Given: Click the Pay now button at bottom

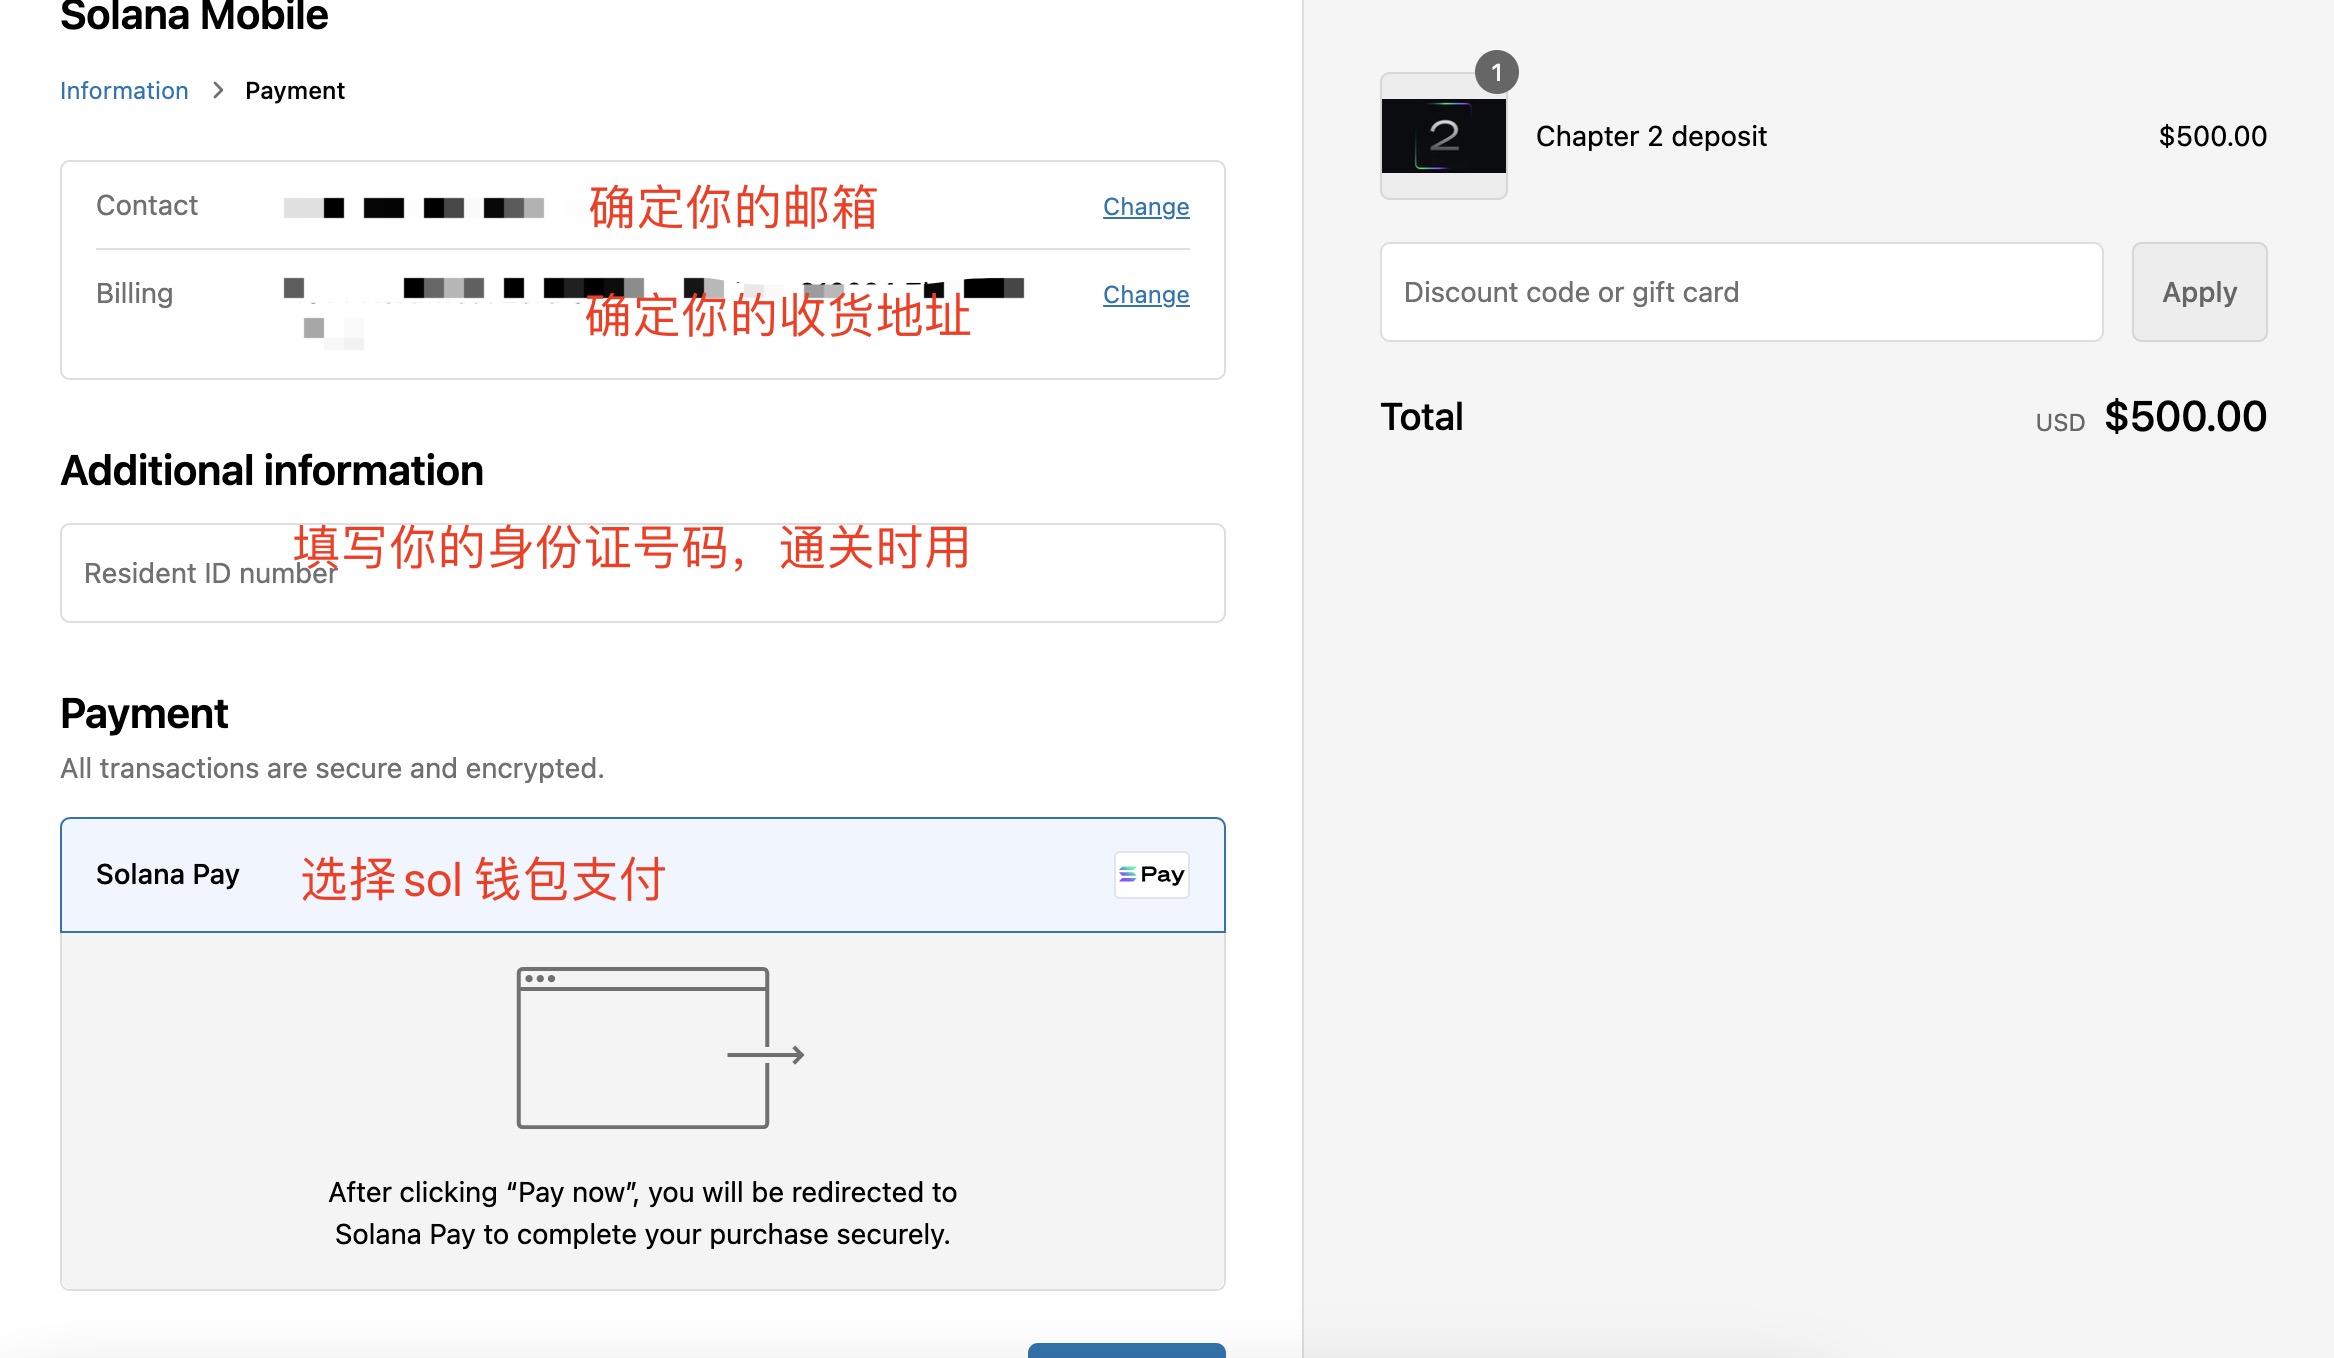Looking at the screenshot, I should point(1126,1350).
